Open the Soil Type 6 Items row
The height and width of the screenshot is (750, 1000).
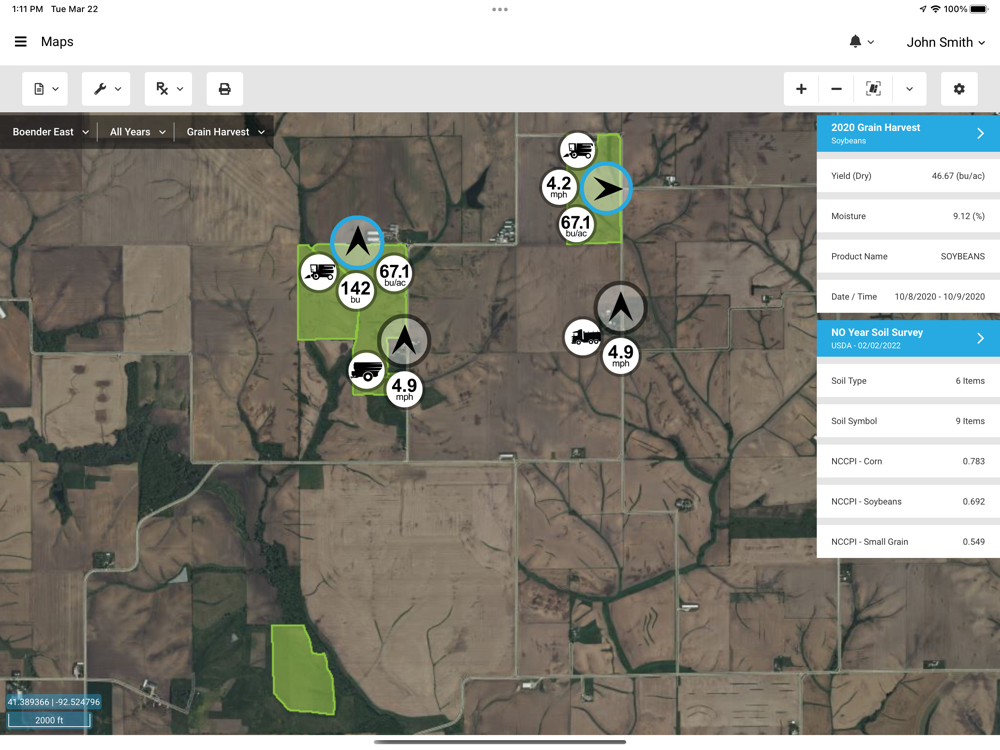coord(908,381)
